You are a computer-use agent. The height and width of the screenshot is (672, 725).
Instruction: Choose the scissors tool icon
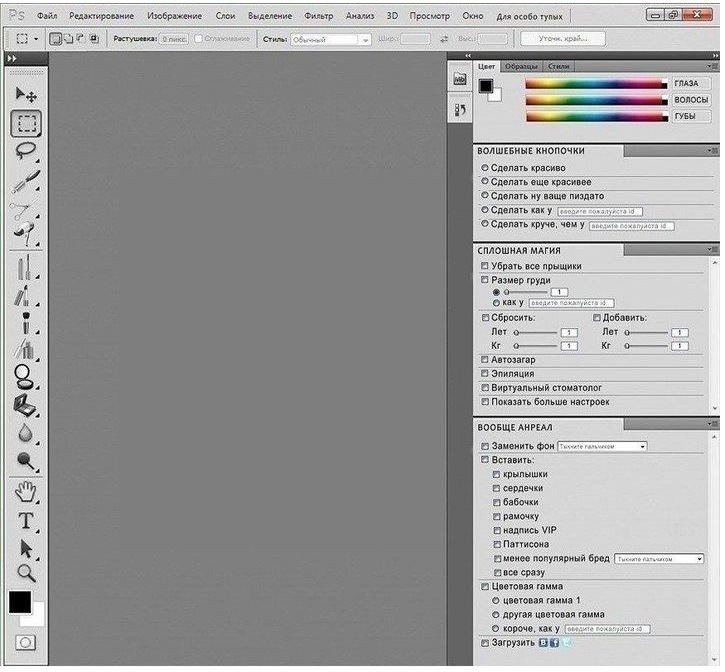[x=24, y=209]
